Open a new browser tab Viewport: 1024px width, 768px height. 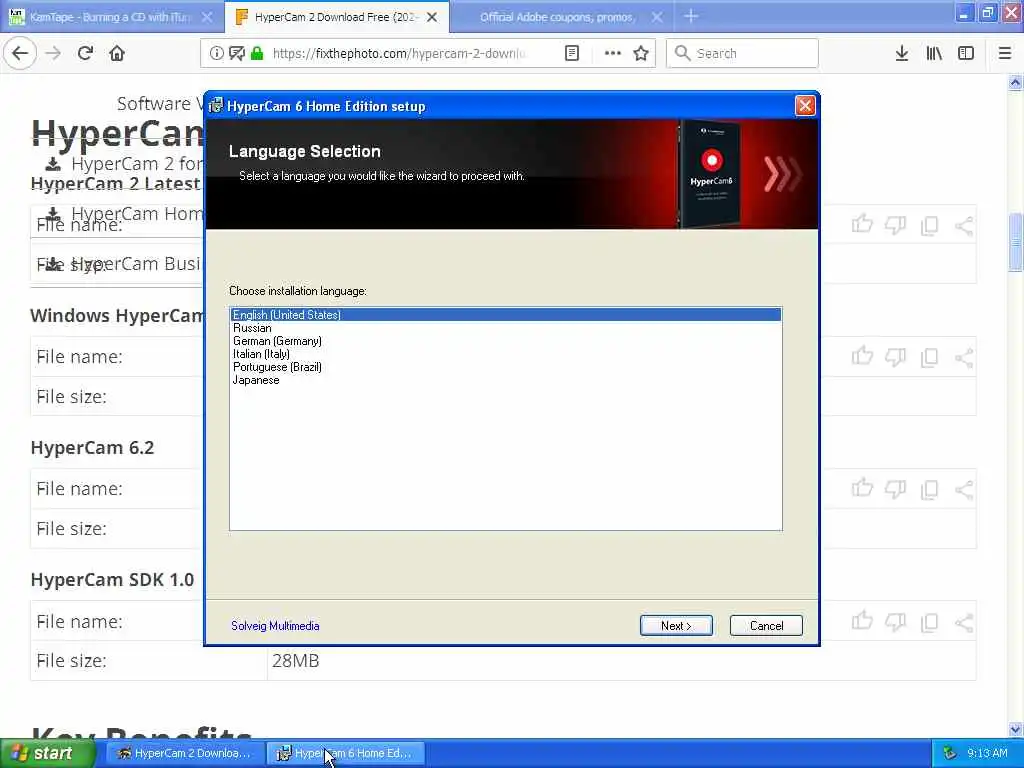tap(691, 17)
